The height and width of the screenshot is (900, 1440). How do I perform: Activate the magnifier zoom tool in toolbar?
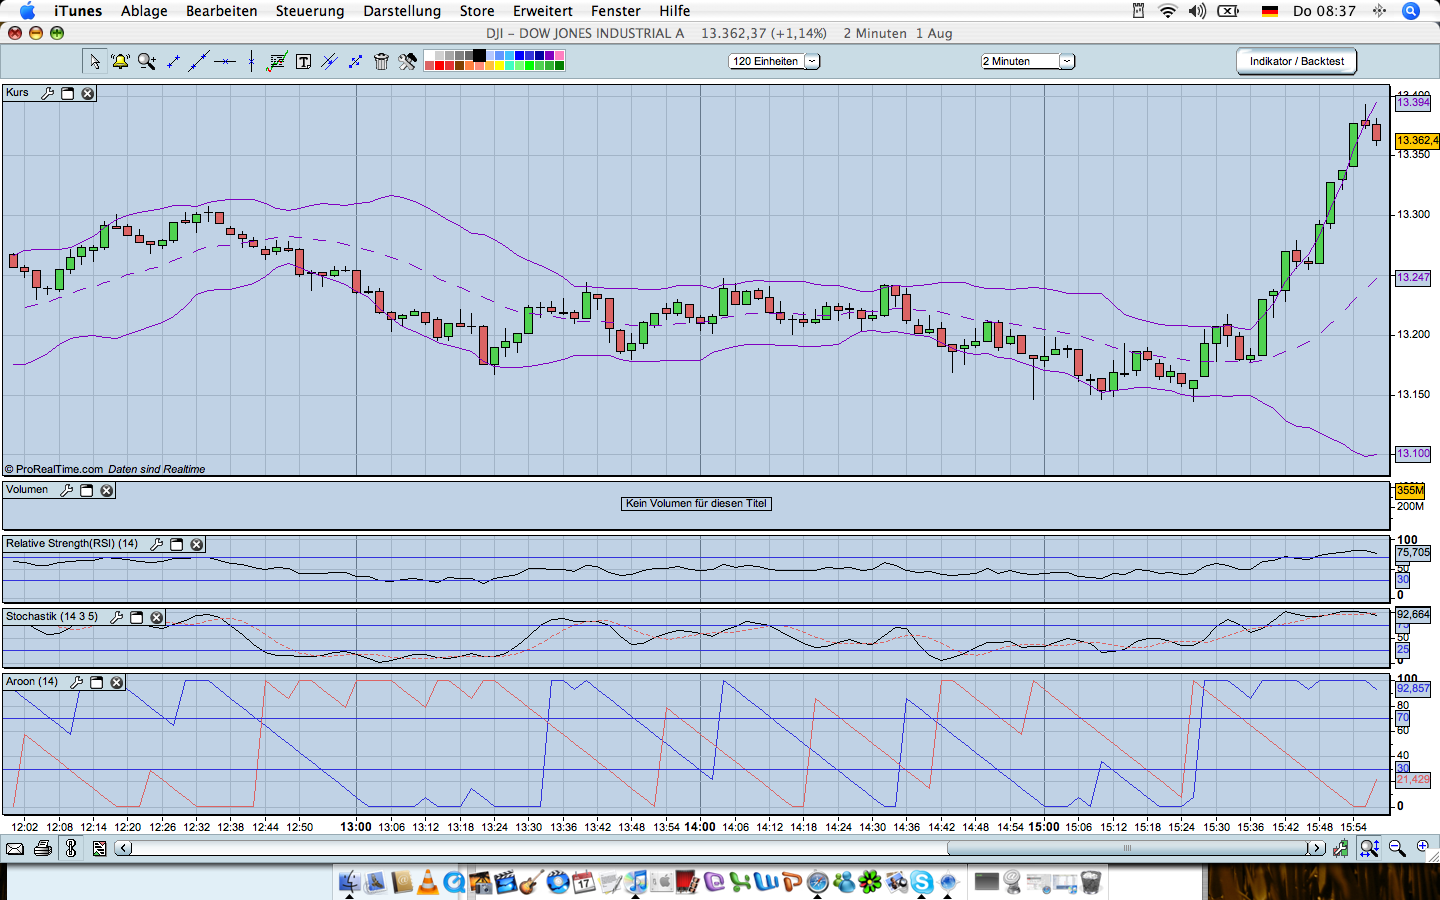click(147, 62)
